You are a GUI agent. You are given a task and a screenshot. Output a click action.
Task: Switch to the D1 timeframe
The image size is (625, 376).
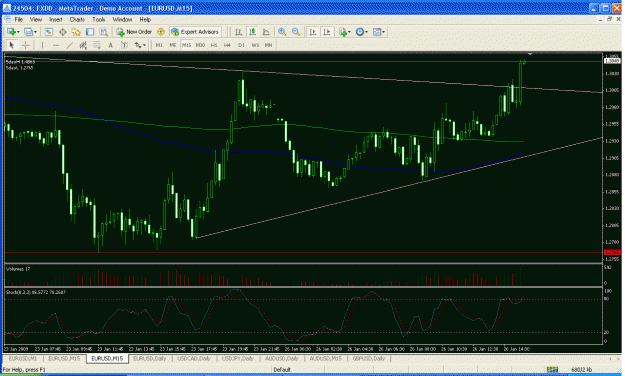[x=241, y=45]
